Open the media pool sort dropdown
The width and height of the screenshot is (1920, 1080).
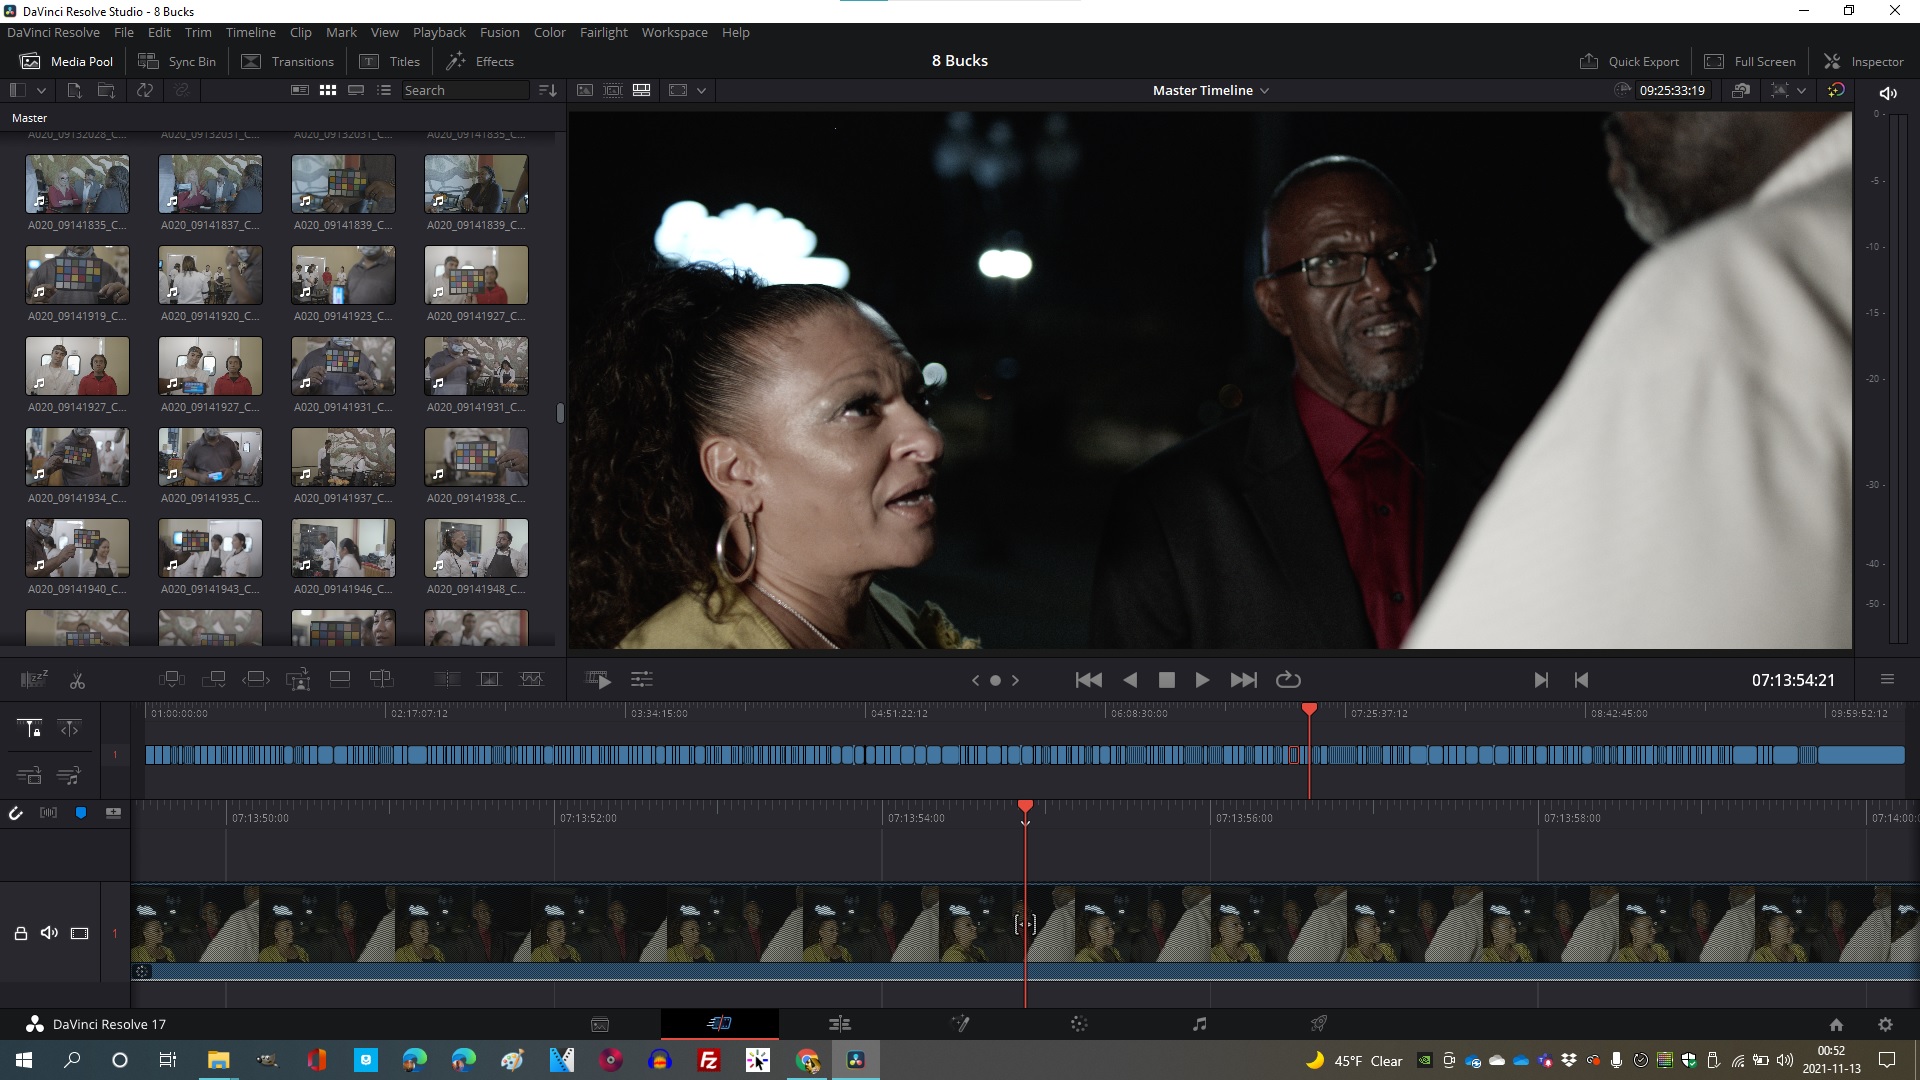point(547,90)
